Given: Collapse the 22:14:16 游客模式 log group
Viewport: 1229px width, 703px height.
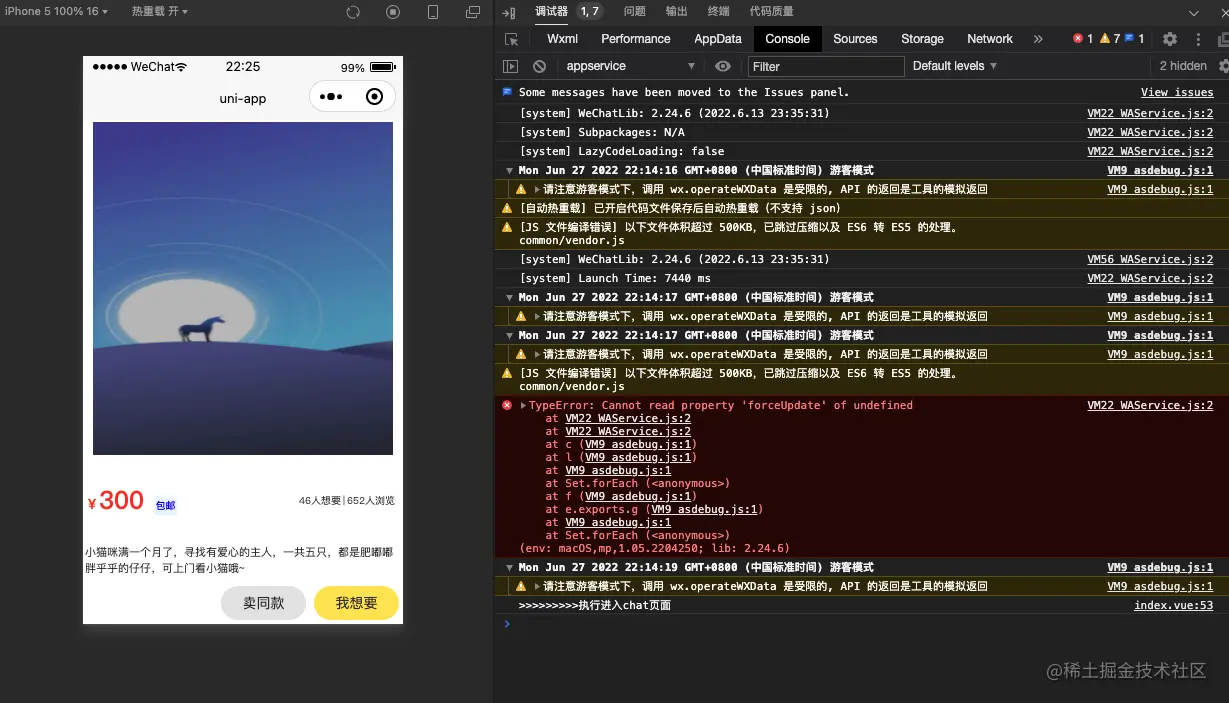Looking at the screenshot, I should [510, 171].
